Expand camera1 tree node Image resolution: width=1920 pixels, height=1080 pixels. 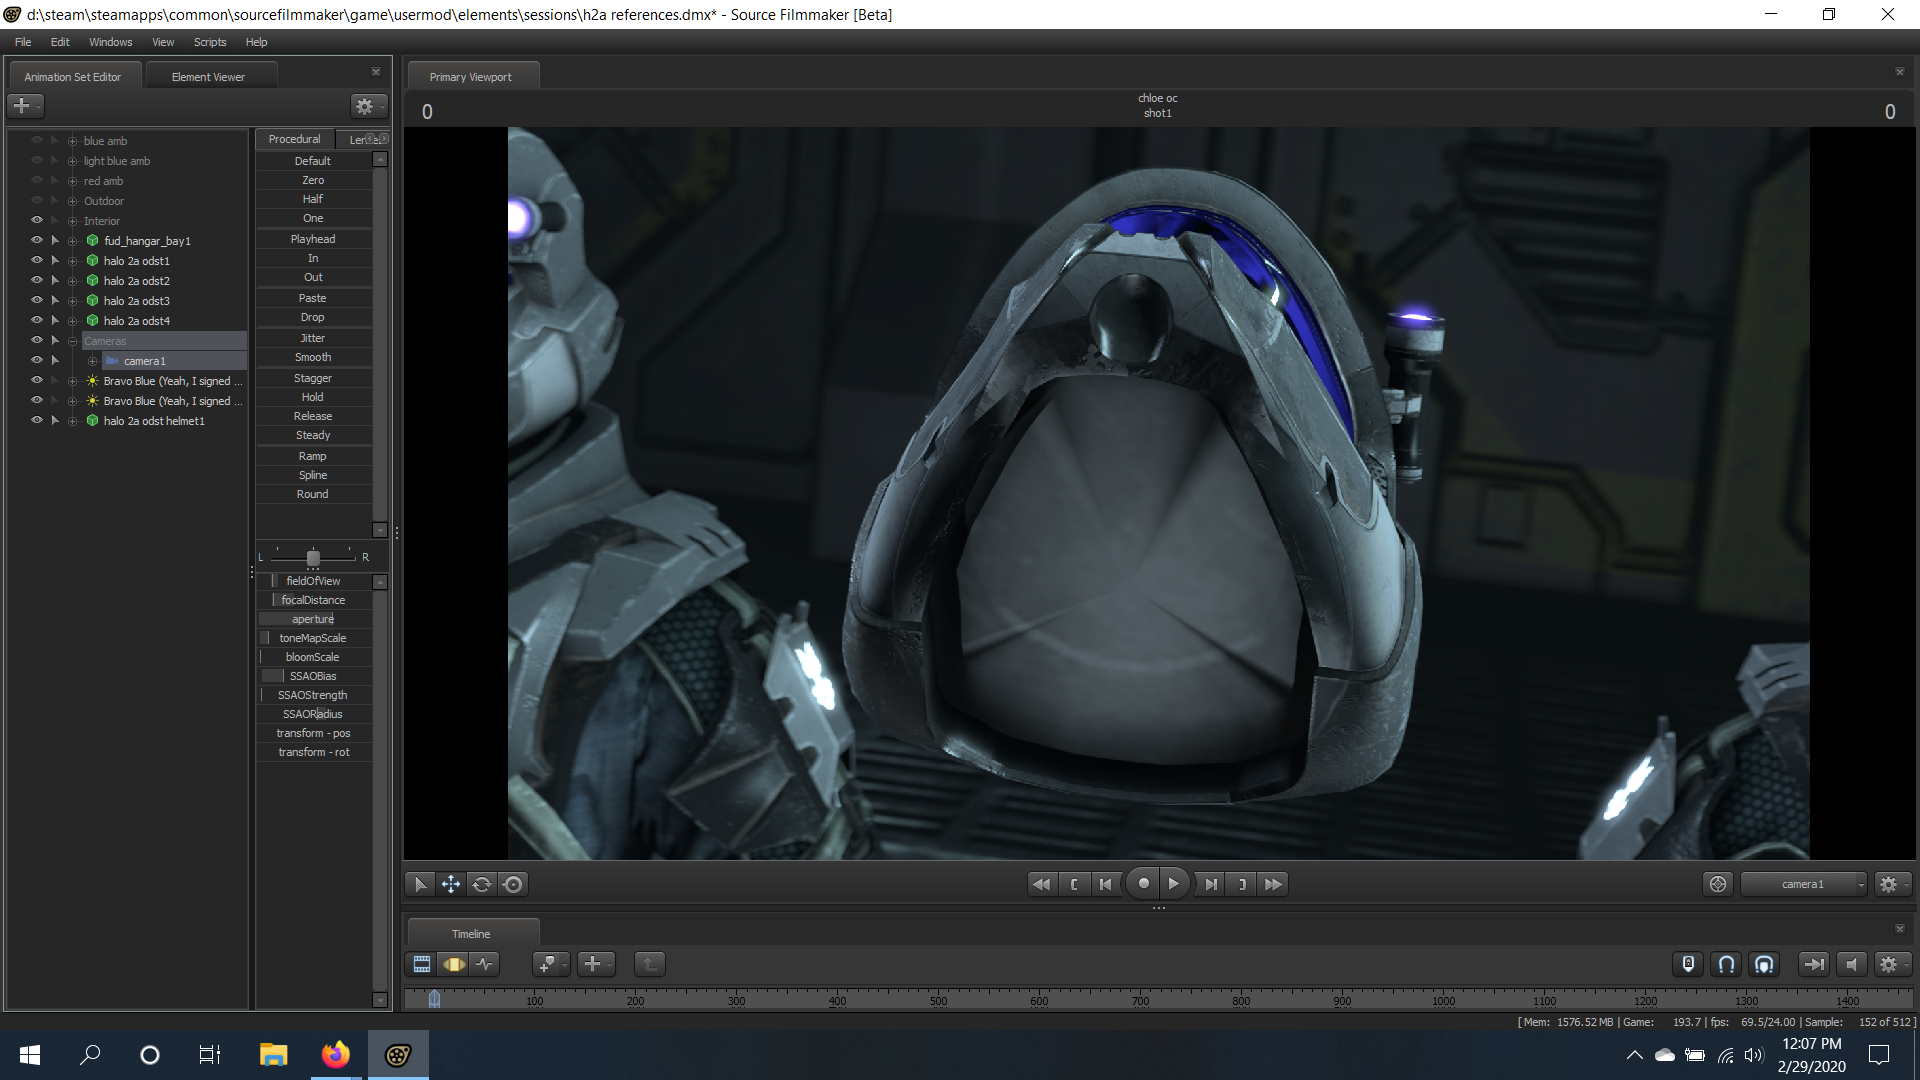(x=92, y=361)
